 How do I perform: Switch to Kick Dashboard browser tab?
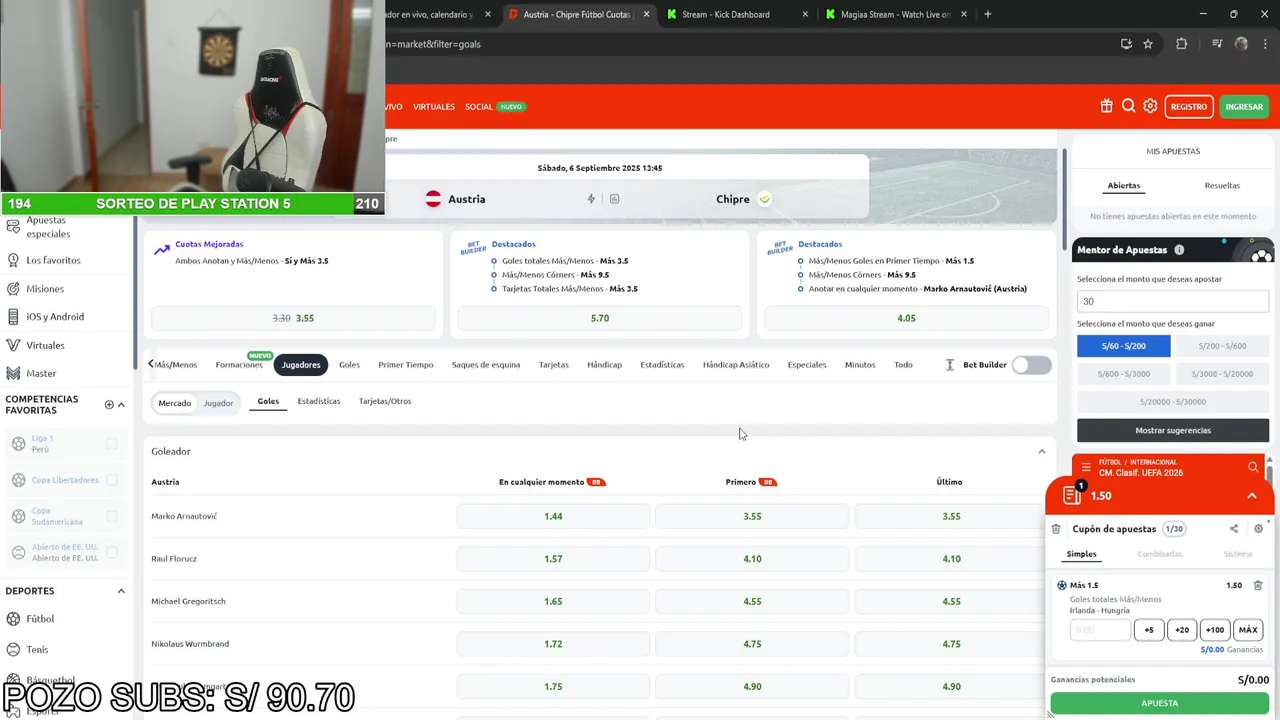coord(726,14)
